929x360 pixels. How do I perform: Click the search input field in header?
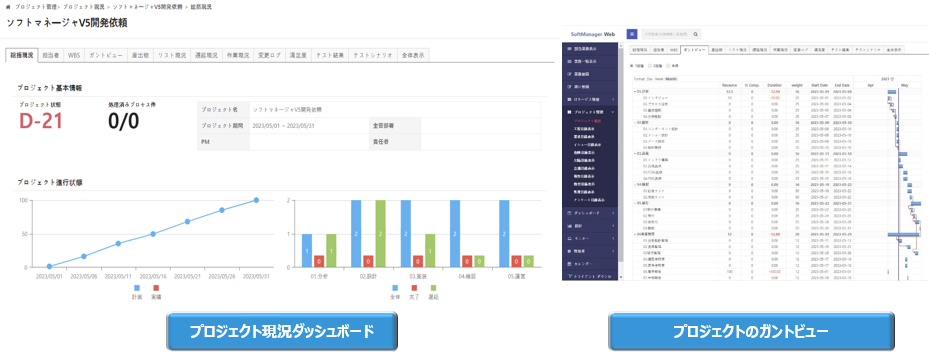pyautogui.click(x=666, y=34)
